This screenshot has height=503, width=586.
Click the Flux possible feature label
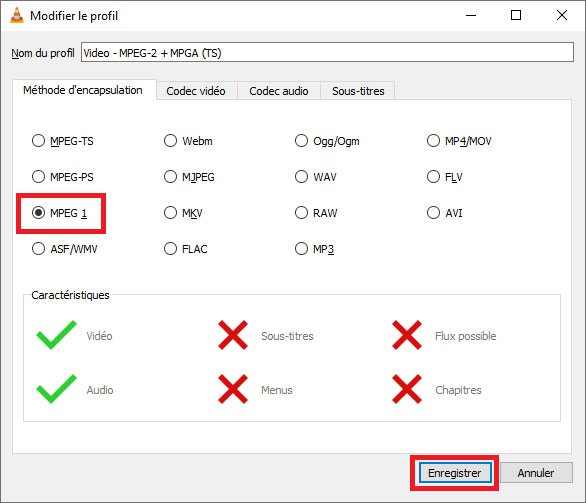[466, 336]
